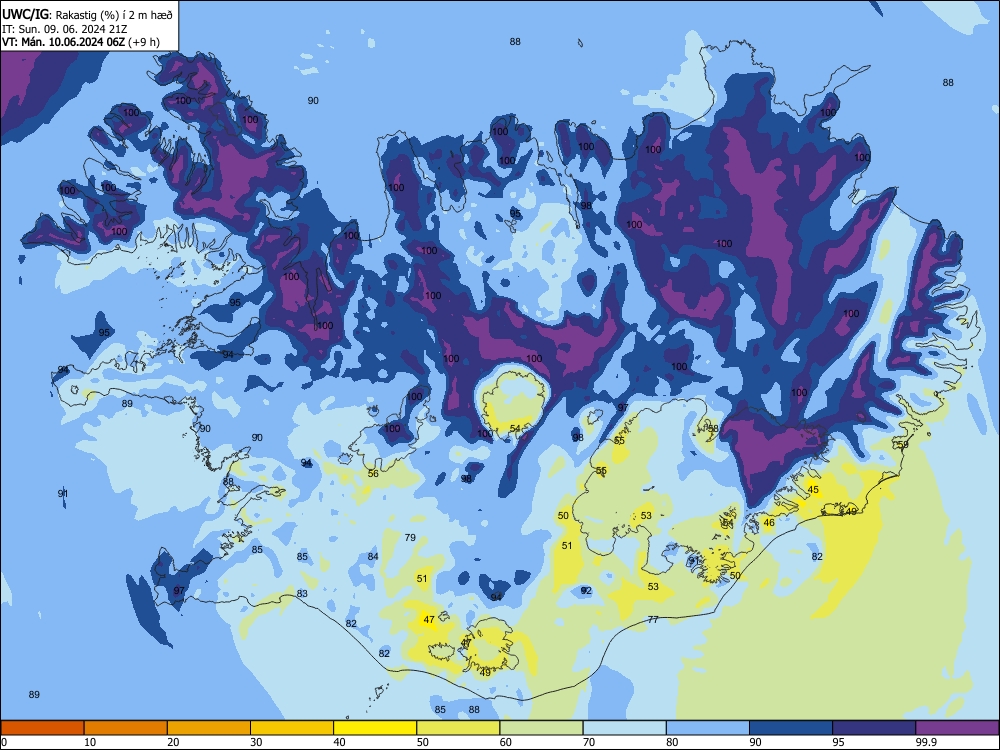Screen dimensions: 1000x750
Task: Select the bright yellow 40–50 legend swatch
Action: coord(375,728)
